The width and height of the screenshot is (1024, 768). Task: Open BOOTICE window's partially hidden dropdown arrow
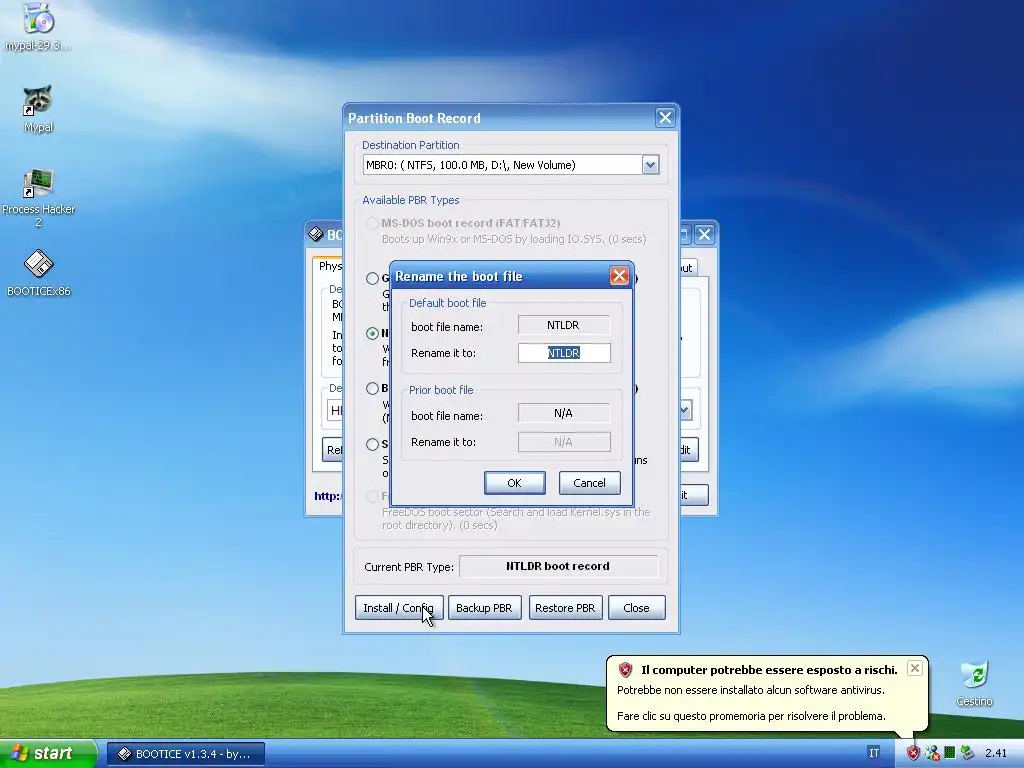684,410
